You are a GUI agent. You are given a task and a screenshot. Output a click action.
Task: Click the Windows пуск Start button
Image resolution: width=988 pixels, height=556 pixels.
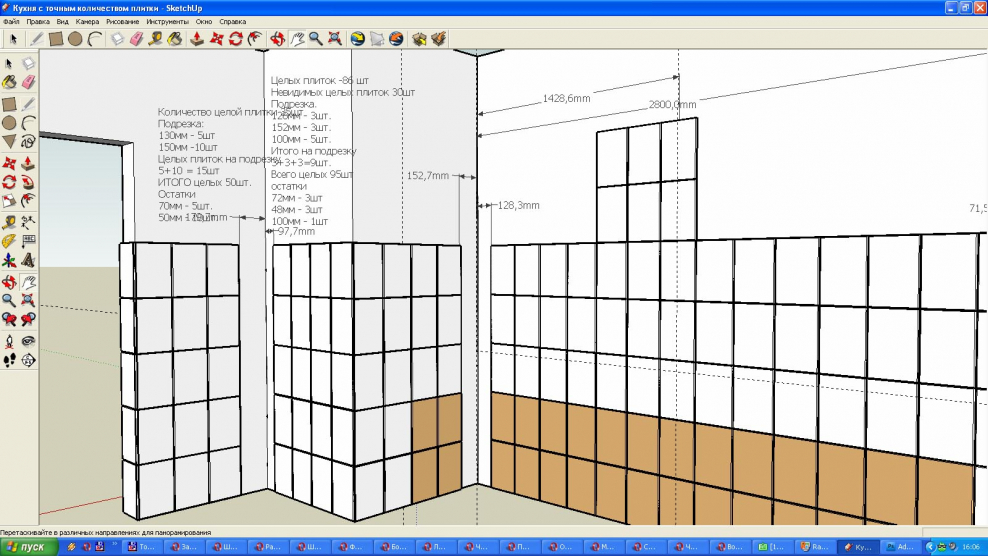click(26, 547)
